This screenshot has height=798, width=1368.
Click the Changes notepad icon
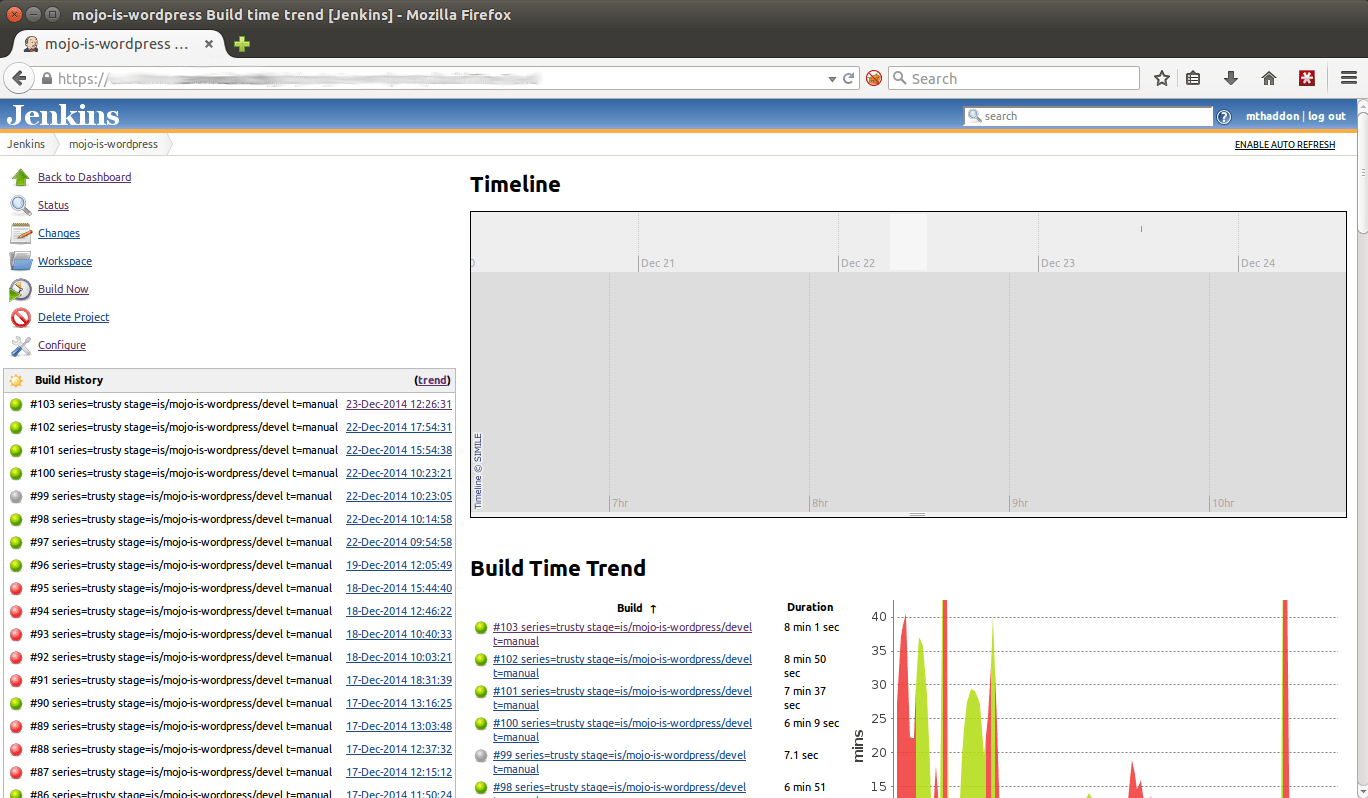coord(21,233)
